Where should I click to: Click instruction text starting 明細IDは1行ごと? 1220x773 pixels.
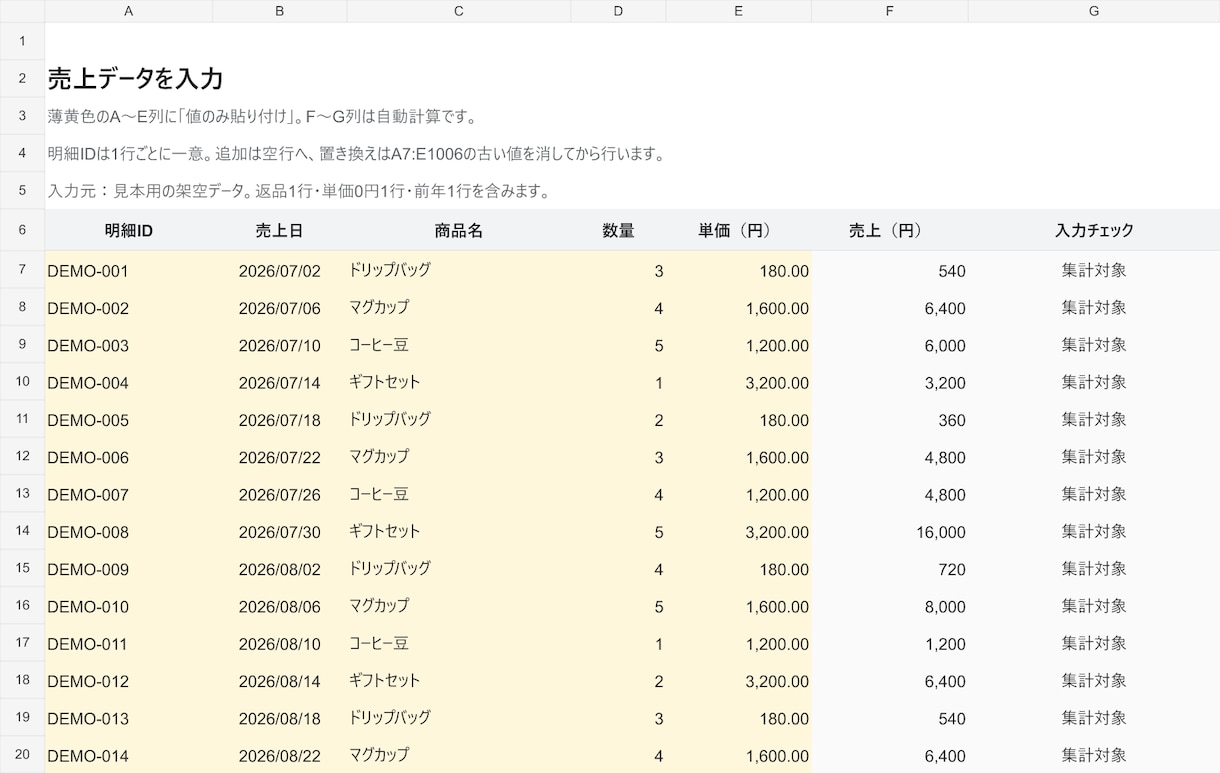point(356,154)
